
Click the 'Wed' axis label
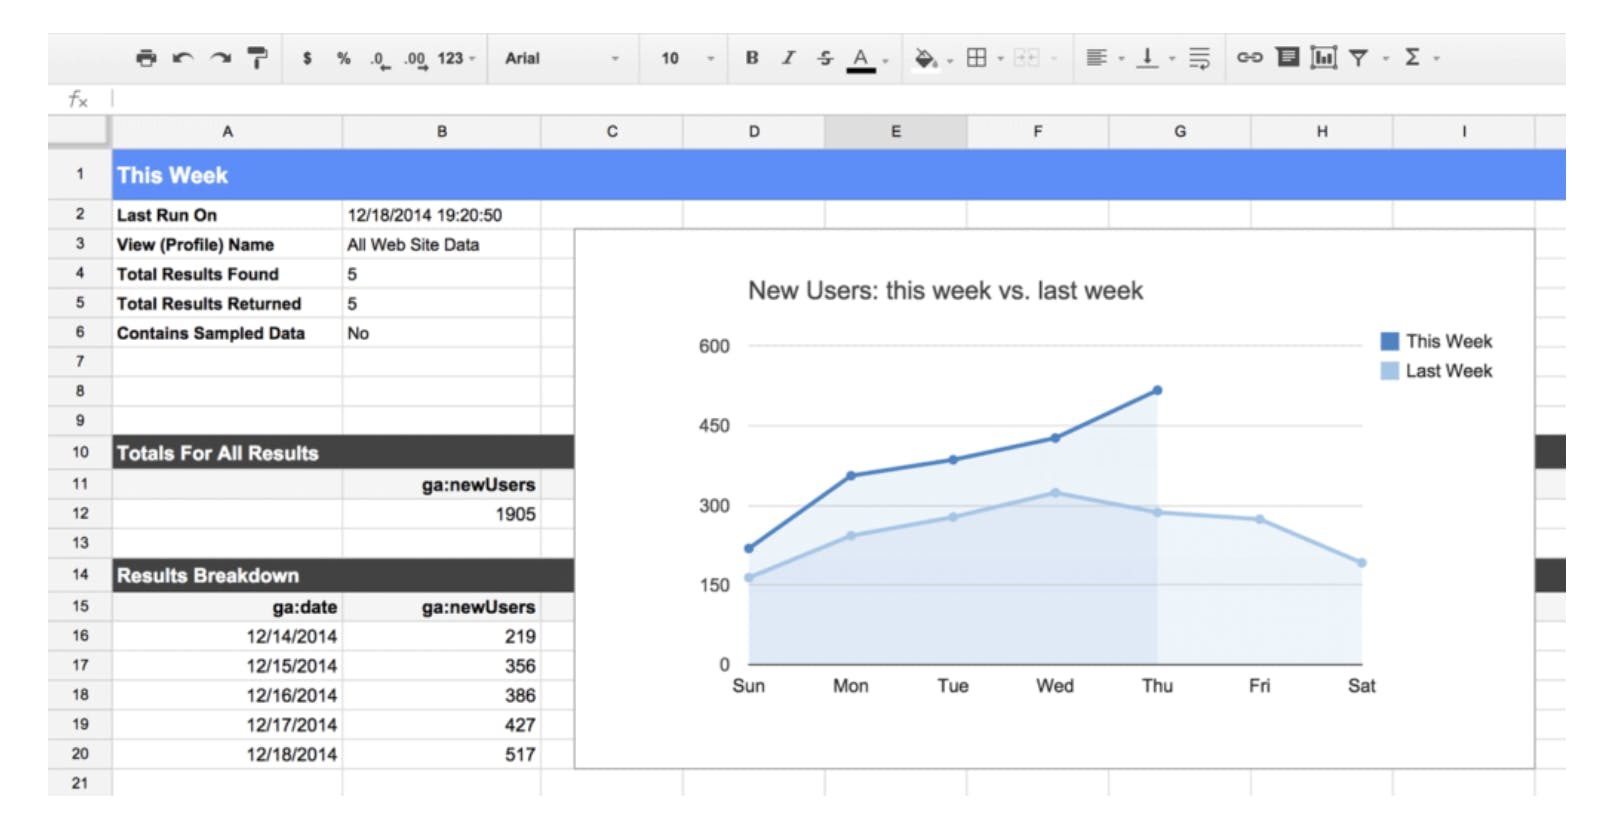coord(1054,686)
